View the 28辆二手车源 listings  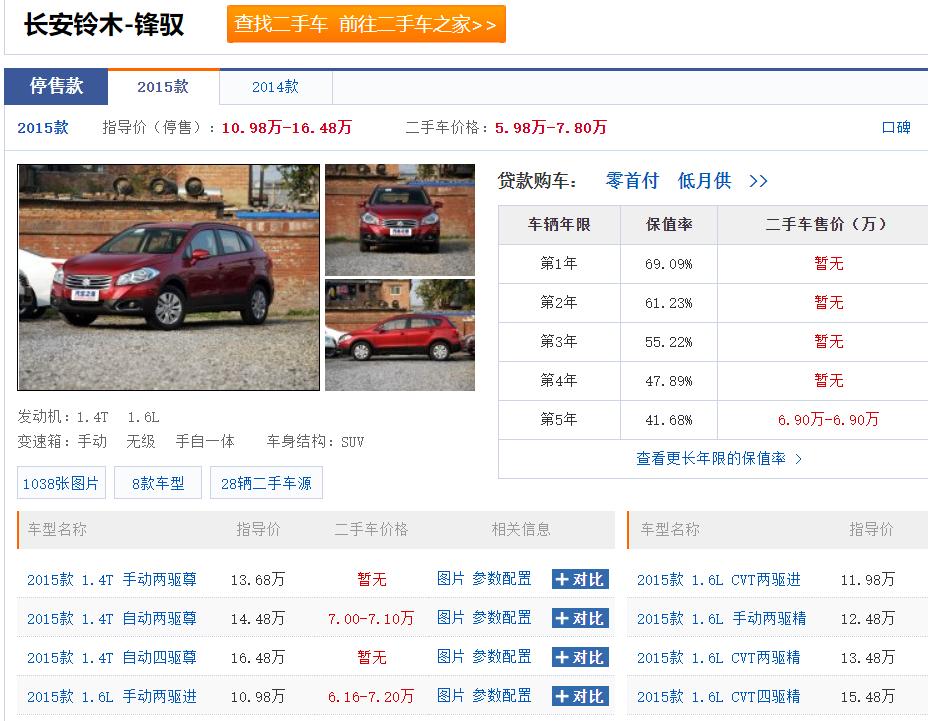(x=266, y=483)
